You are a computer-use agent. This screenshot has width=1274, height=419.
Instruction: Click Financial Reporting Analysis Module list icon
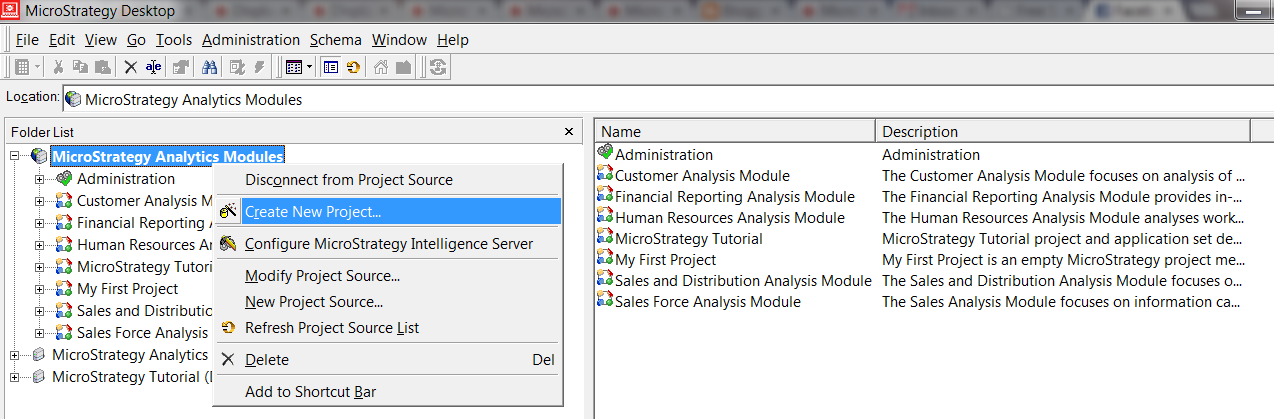[605, 196]
